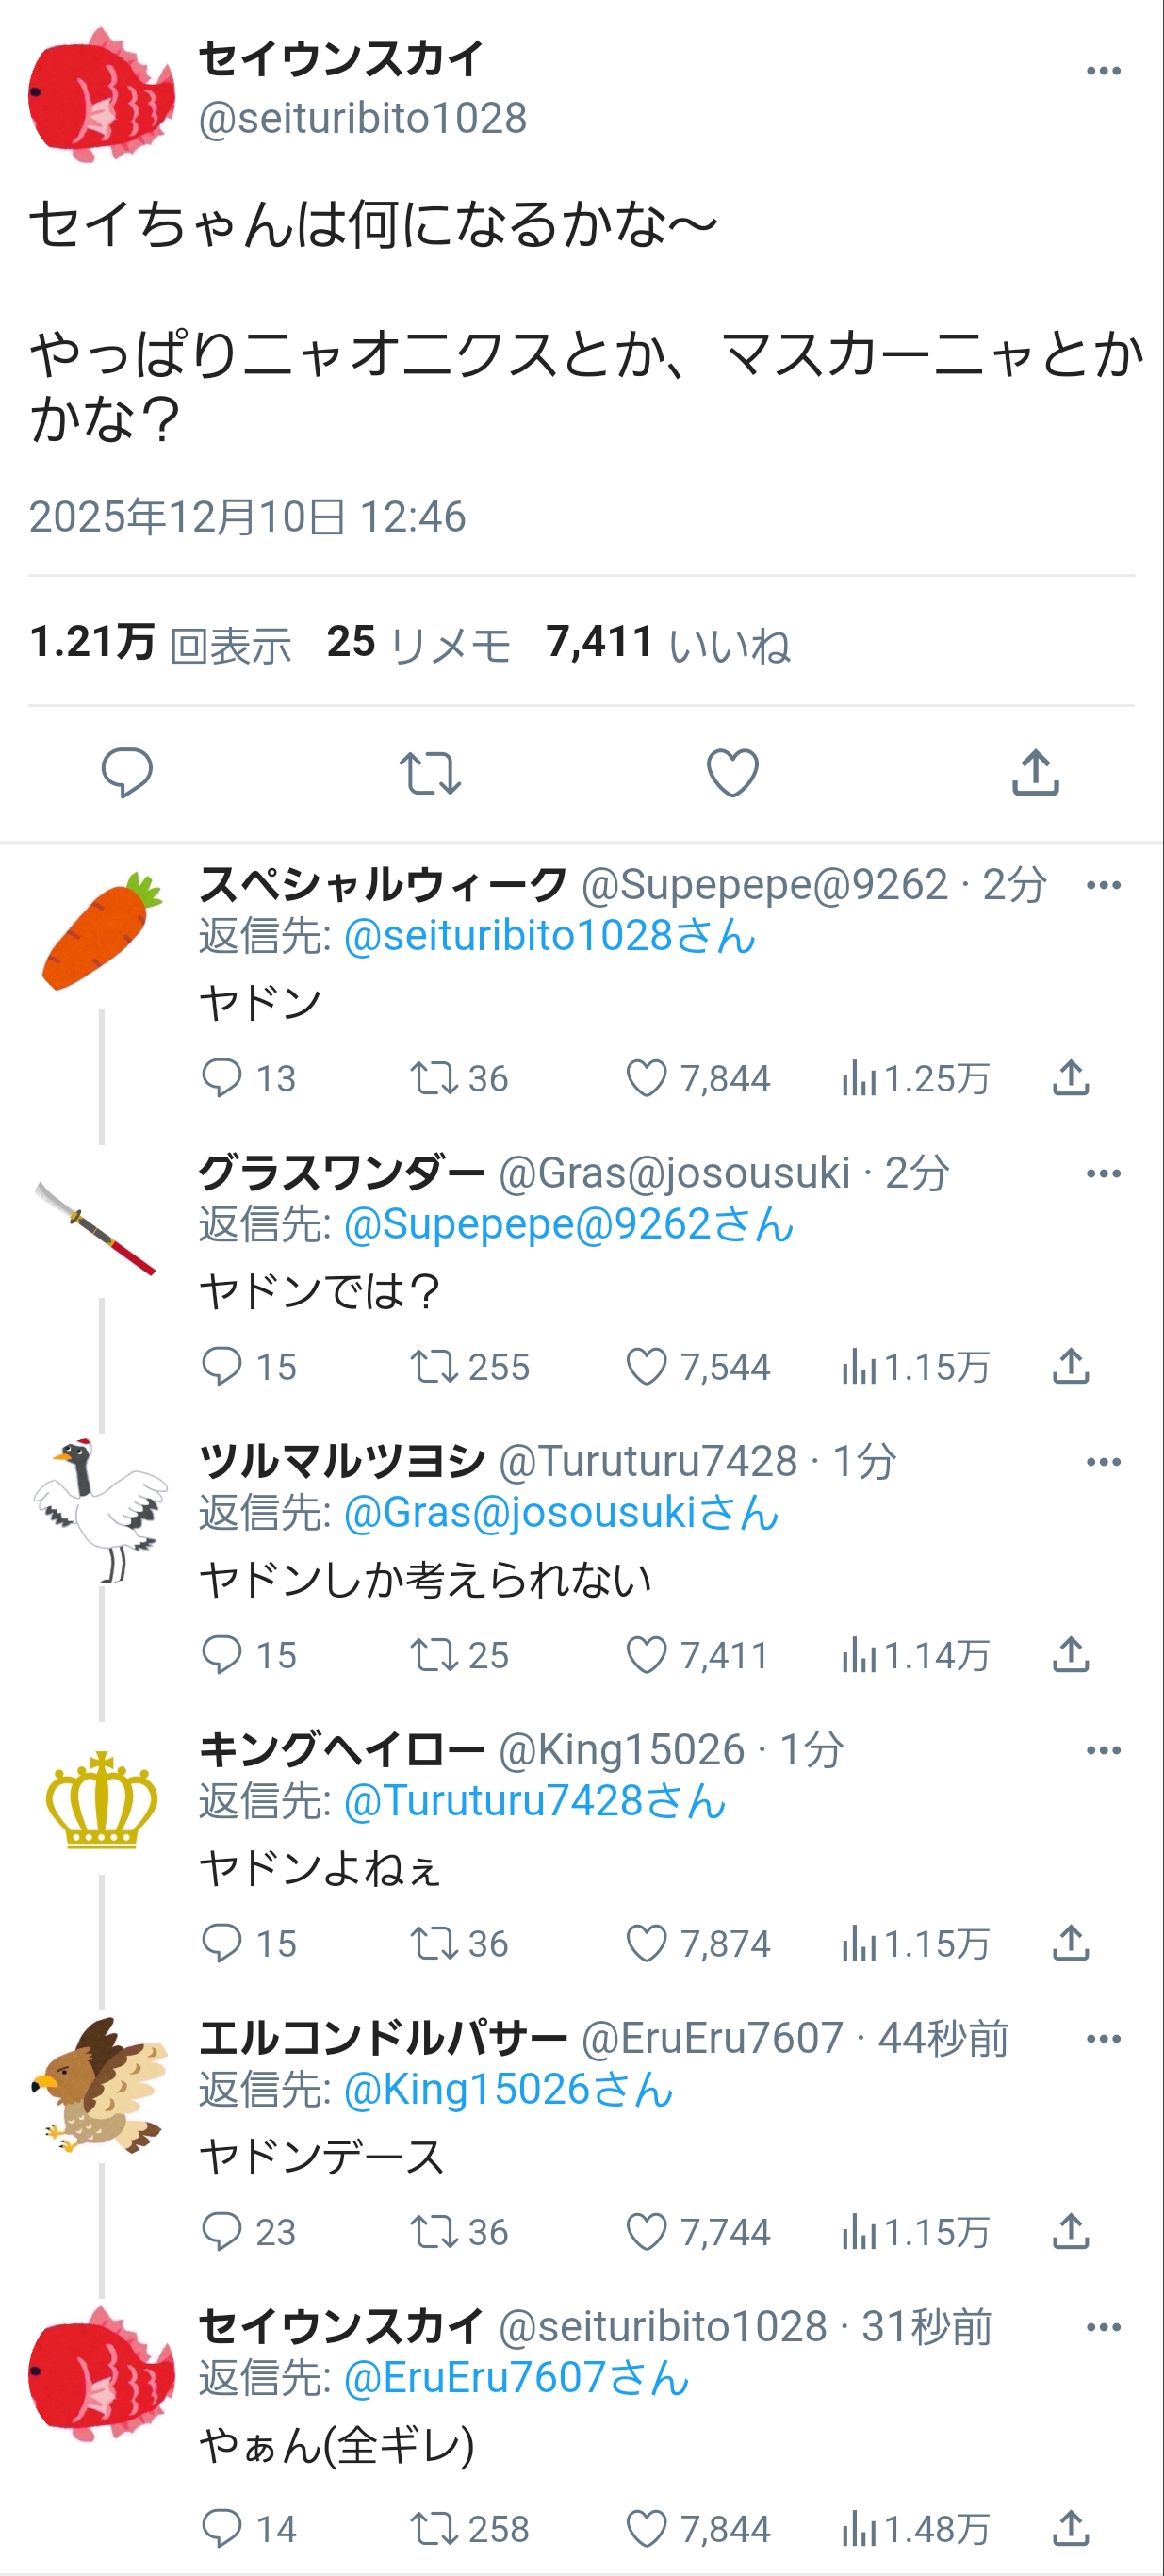Retweet セイウンスカイ's "やぁん(全ギレ)" reply
Image resolution: width=1164 pixels, height=2576 pixels.
coord(432,2529)
